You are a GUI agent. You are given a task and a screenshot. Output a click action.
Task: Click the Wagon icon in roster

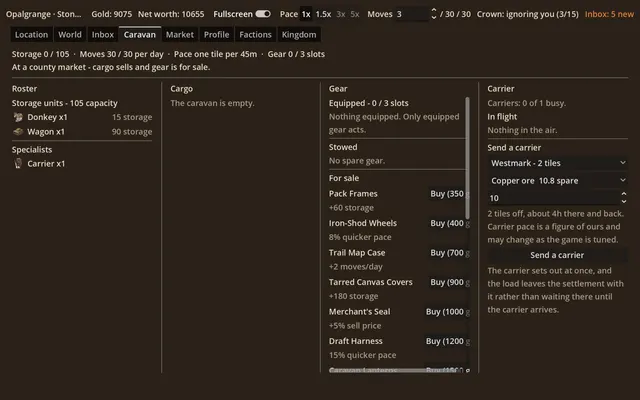click(x=18, y=131)
